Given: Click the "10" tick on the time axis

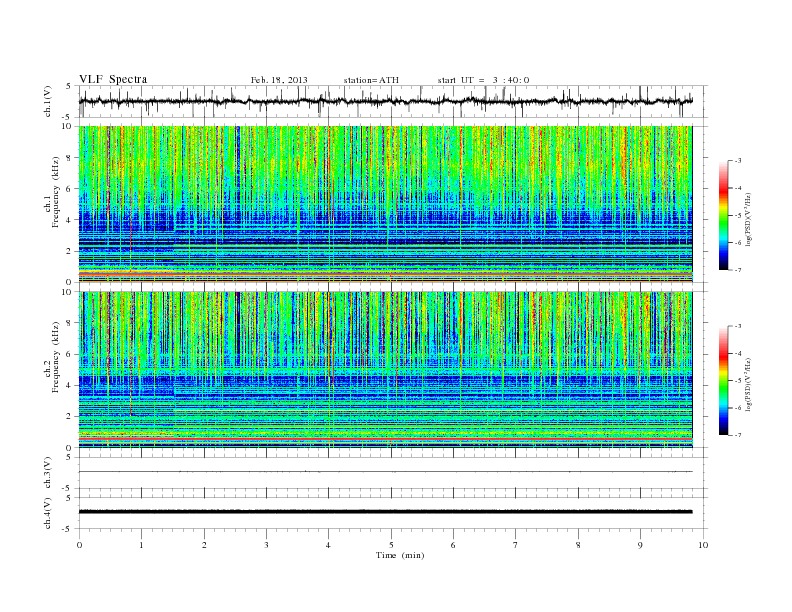Looking at the screenshot, I should point(703,545).
